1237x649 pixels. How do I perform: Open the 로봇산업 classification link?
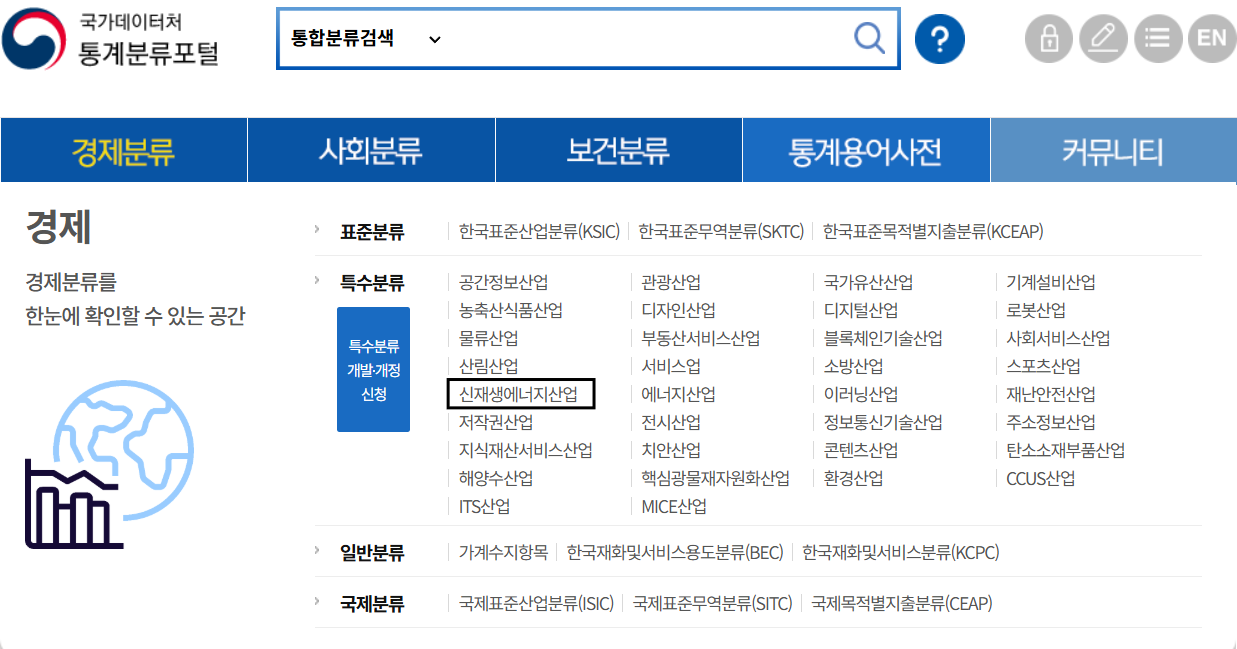[1036, 310]
